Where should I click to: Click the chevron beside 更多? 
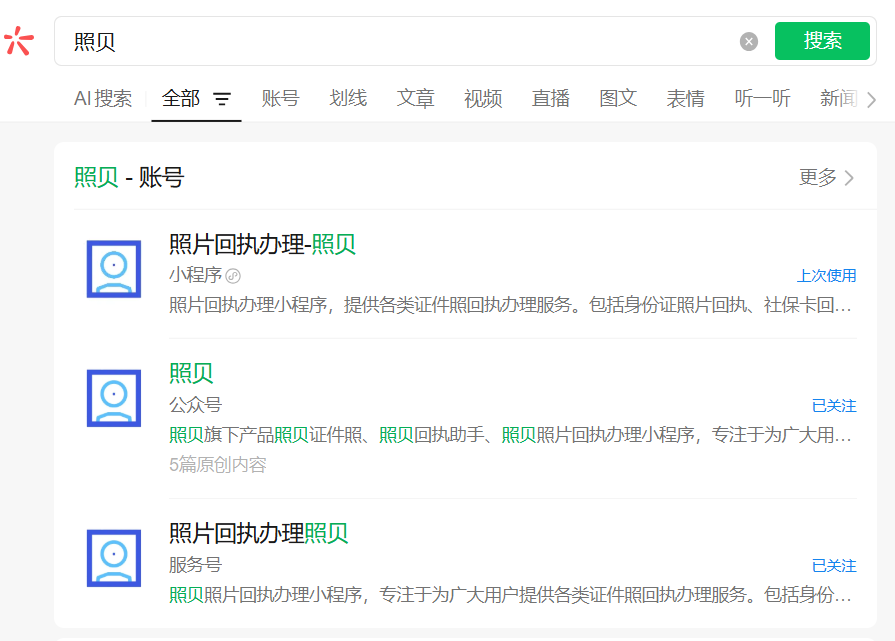pos(849,178)
